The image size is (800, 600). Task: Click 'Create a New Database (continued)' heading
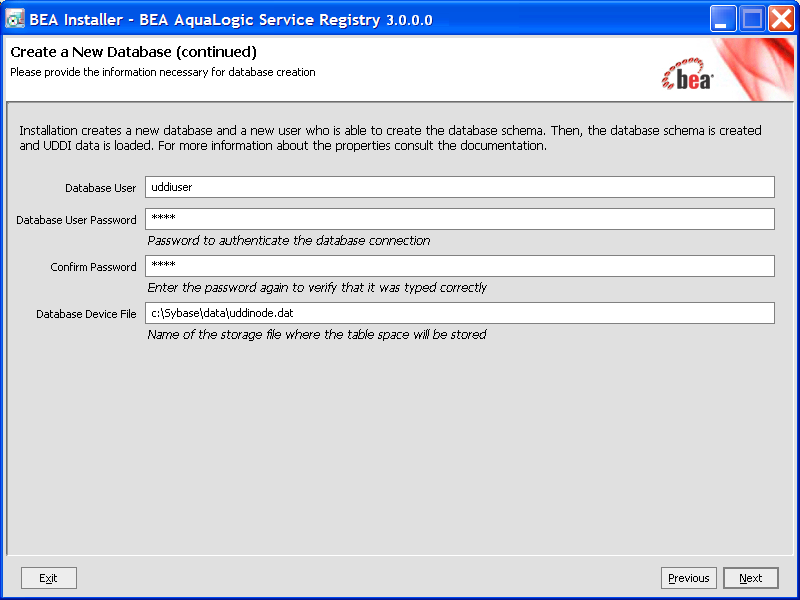(x=134, y=52)
